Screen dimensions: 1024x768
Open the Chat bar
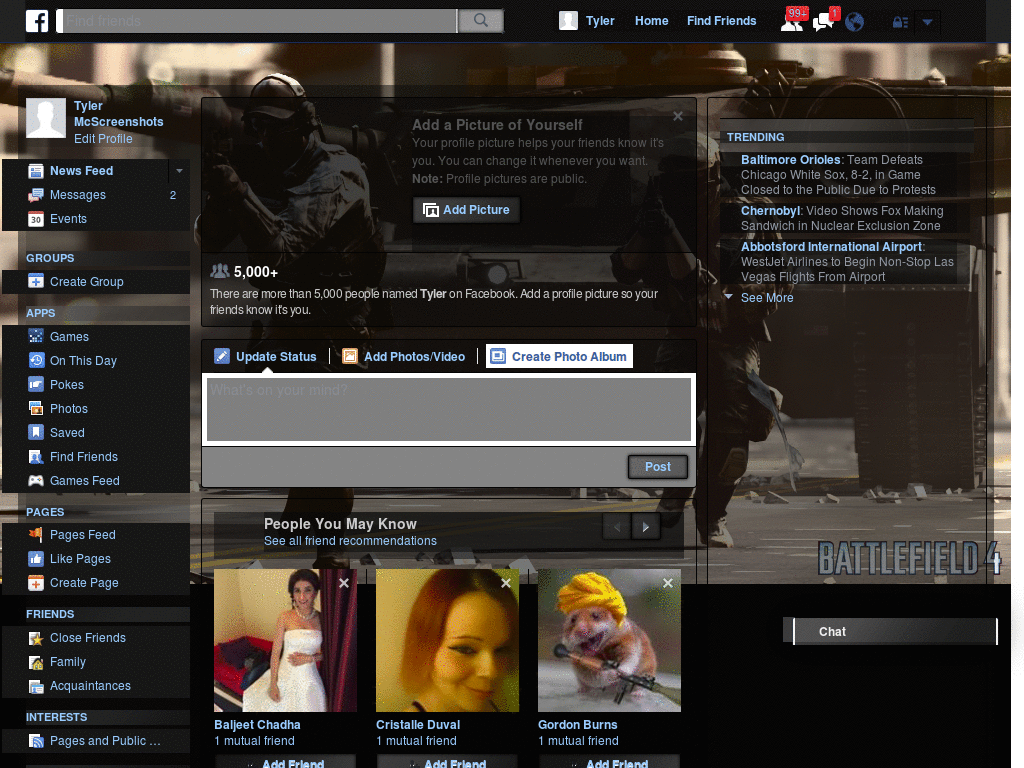point(895,632)
